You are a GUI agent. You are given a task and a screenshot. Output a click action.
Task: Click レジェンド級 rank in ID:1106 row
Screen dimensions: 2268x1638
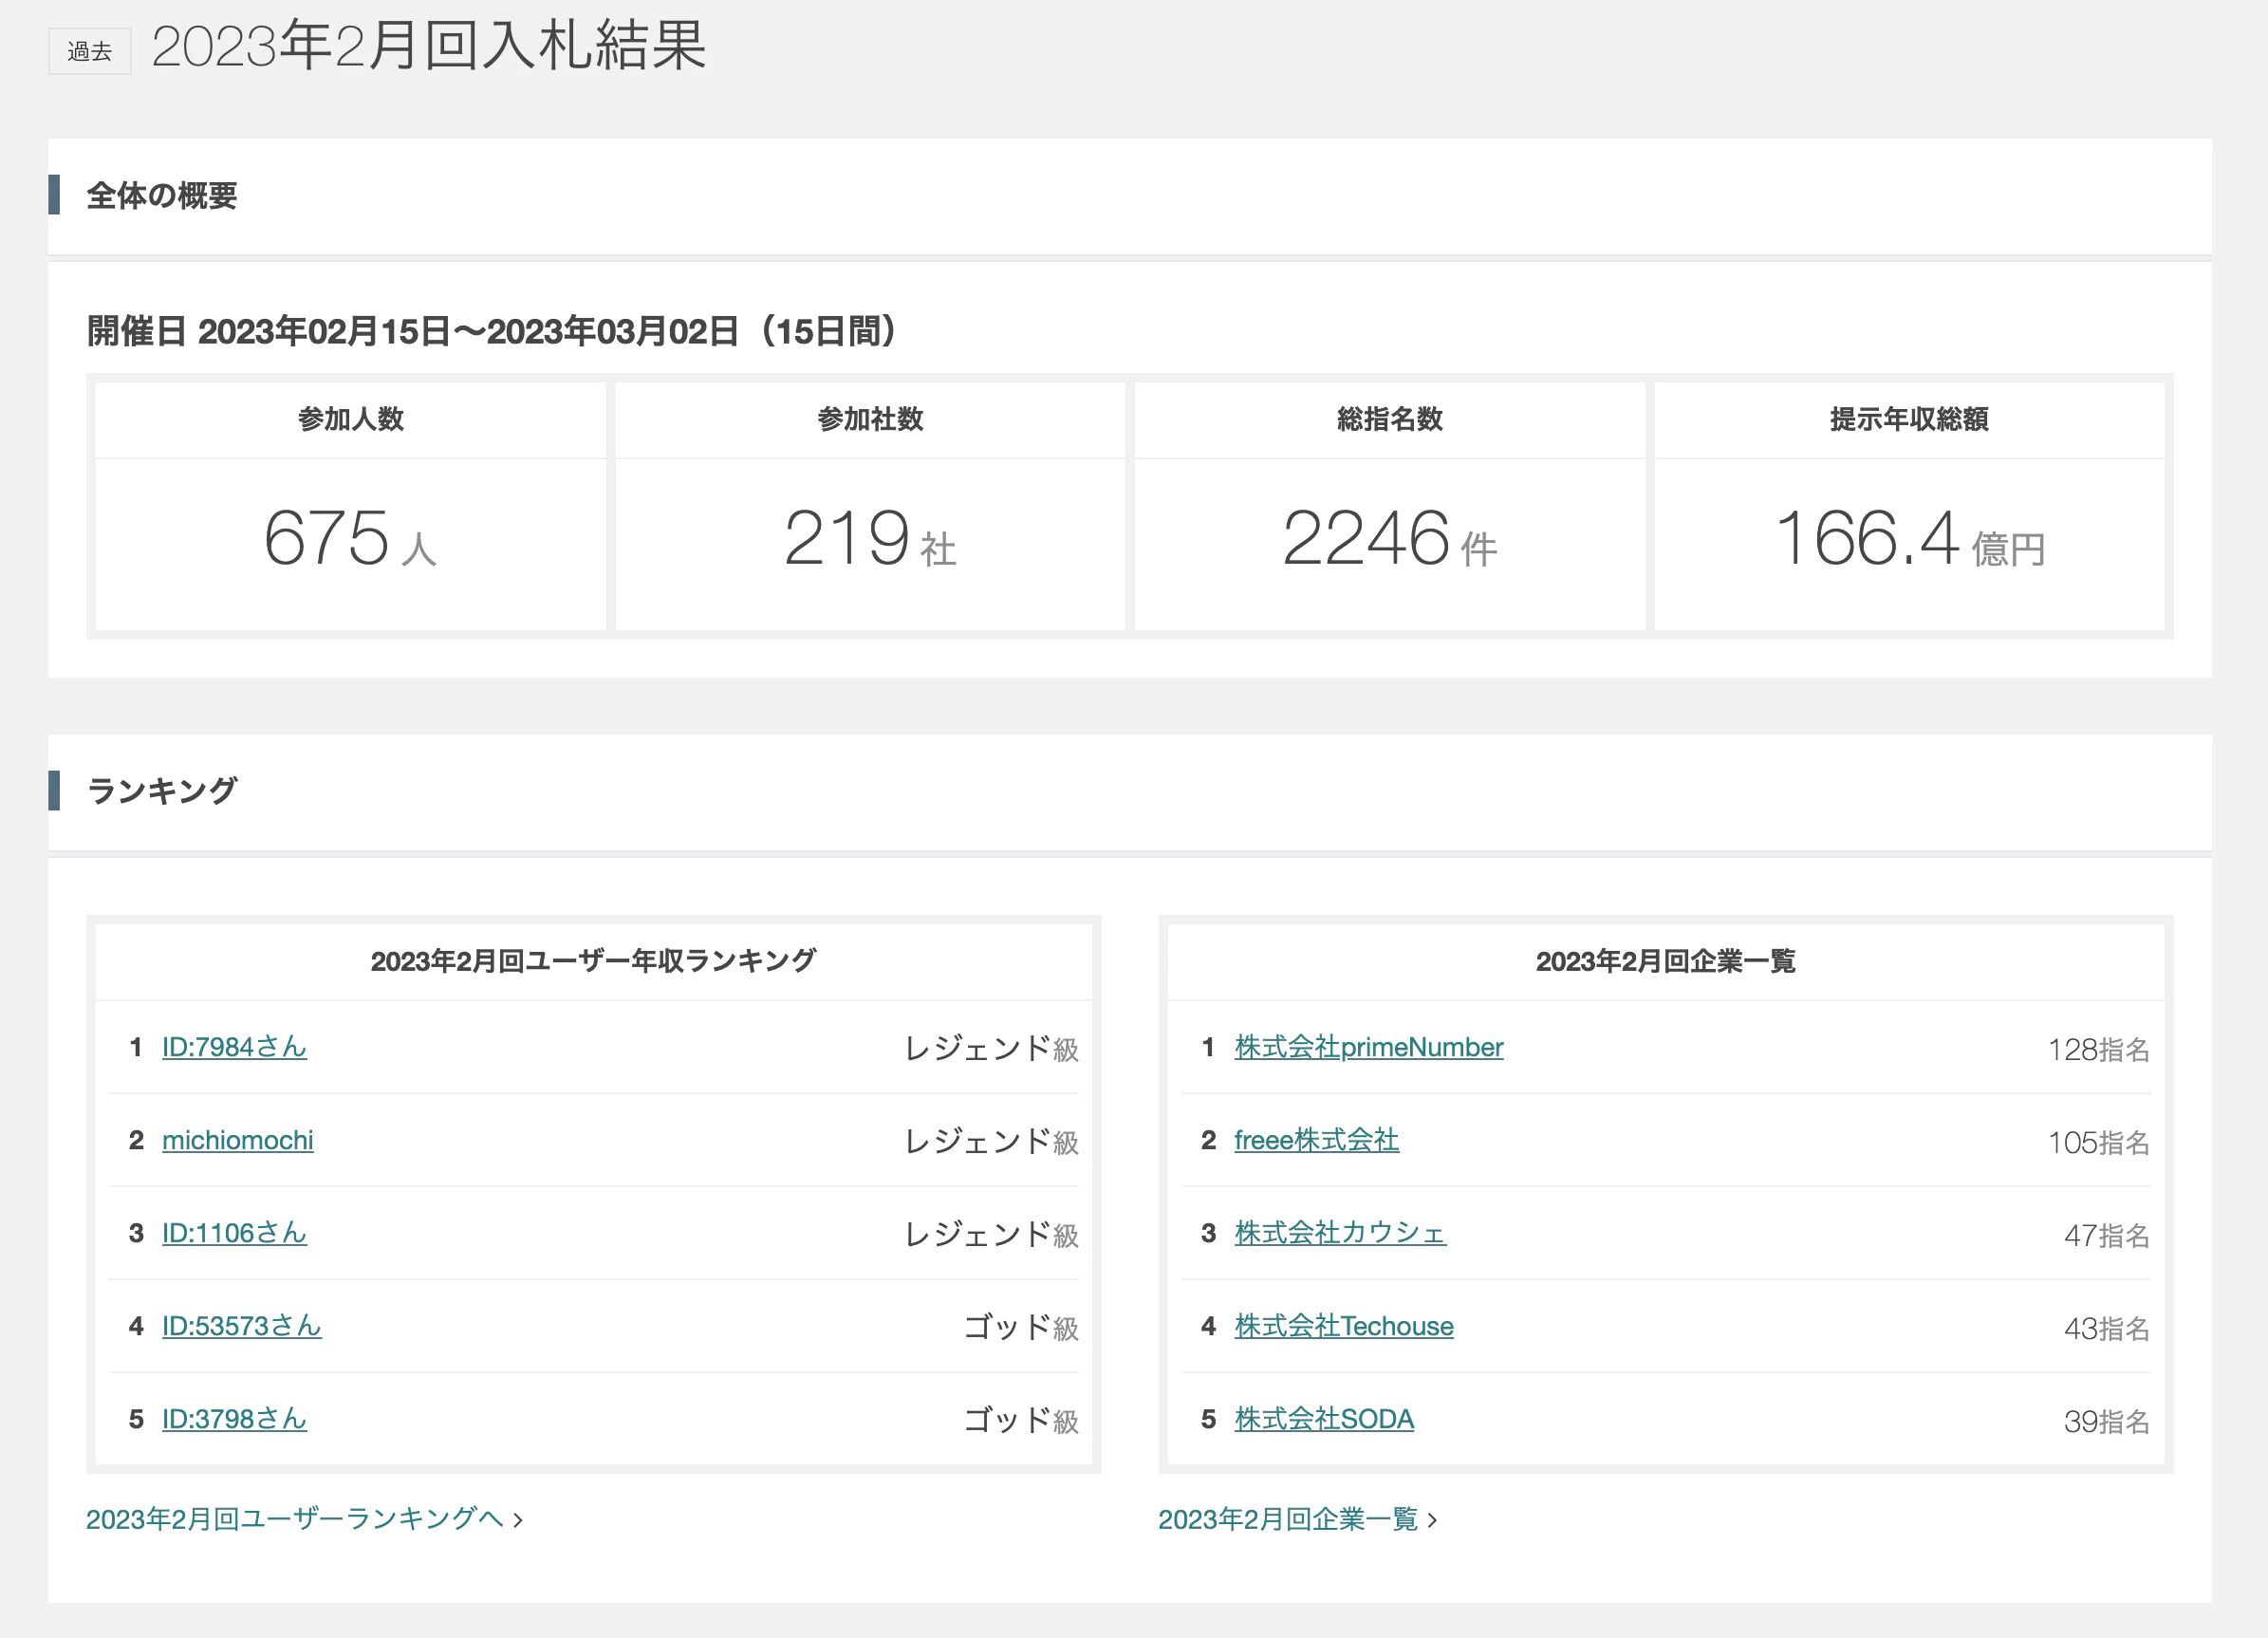991,1234
